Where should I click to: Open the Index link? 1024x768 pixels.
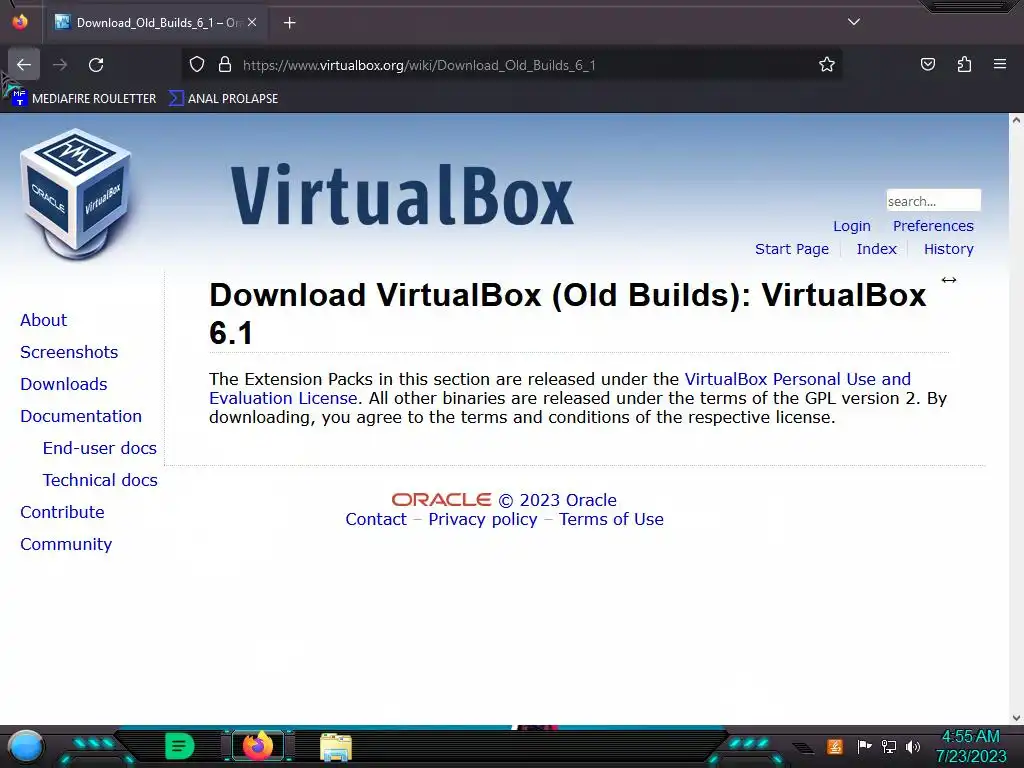876,249
